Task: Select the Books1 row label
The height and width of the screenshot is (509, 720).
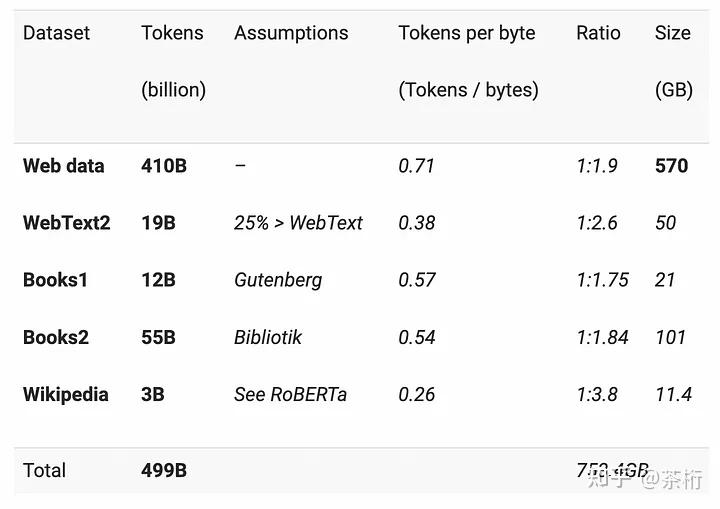Action: point(55,280)
